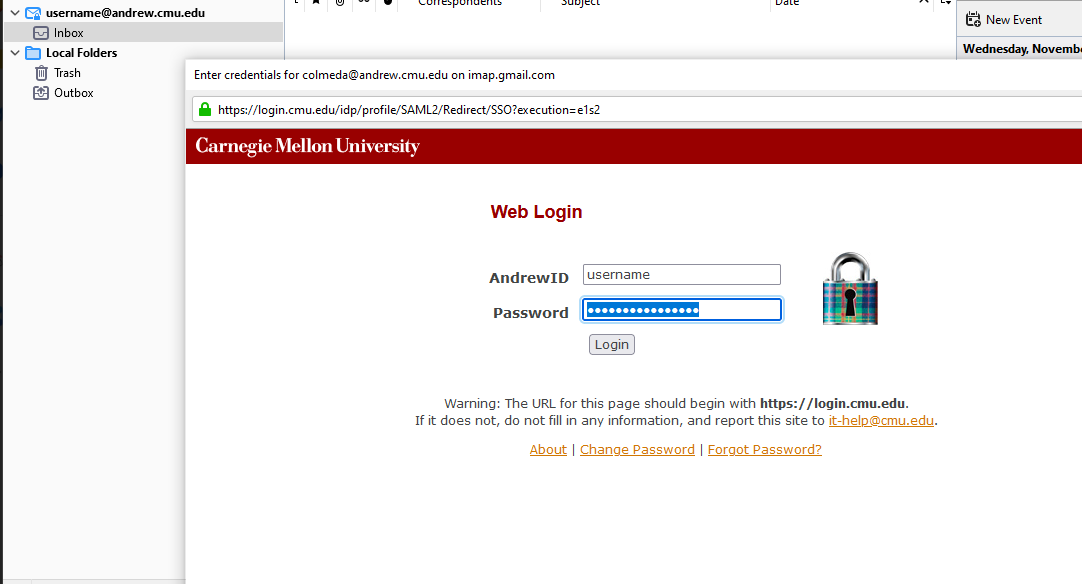Create a New Event in calendar pane
Image resolution: width=1082 pixels, height=584 pixels.
(x=1004, y=19)
